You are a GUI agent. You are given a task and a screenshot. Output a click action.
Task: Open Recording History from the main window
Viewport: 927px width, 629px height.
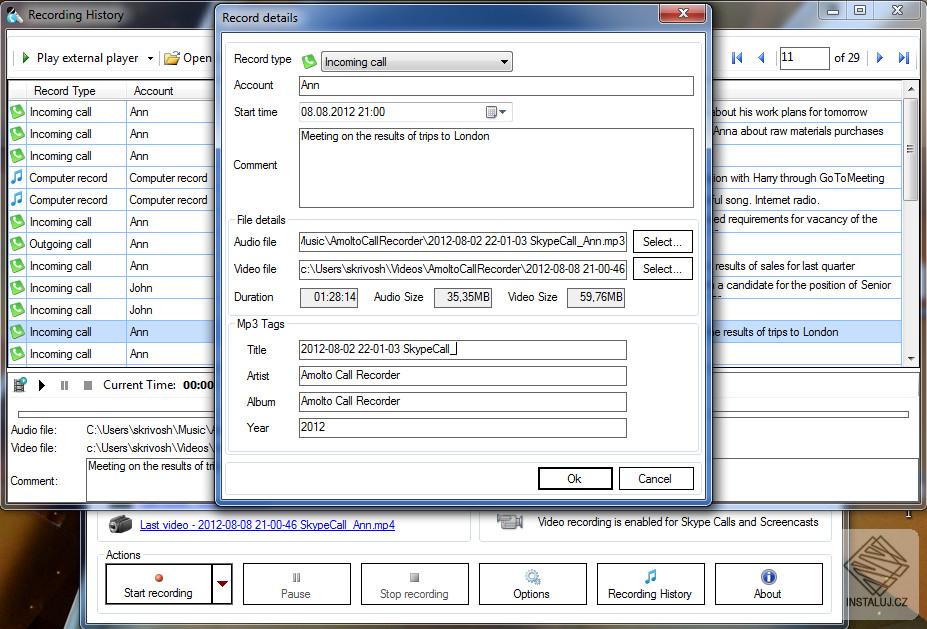(650, 584)
